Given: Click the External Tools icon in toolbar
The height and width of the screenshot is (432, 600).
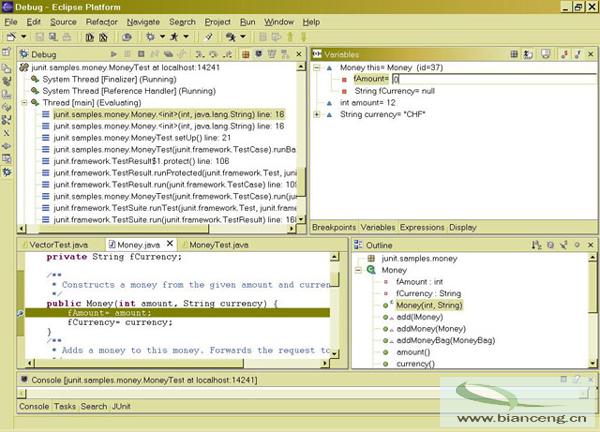Looking at the screenshot, I should [x=230, y=37].
